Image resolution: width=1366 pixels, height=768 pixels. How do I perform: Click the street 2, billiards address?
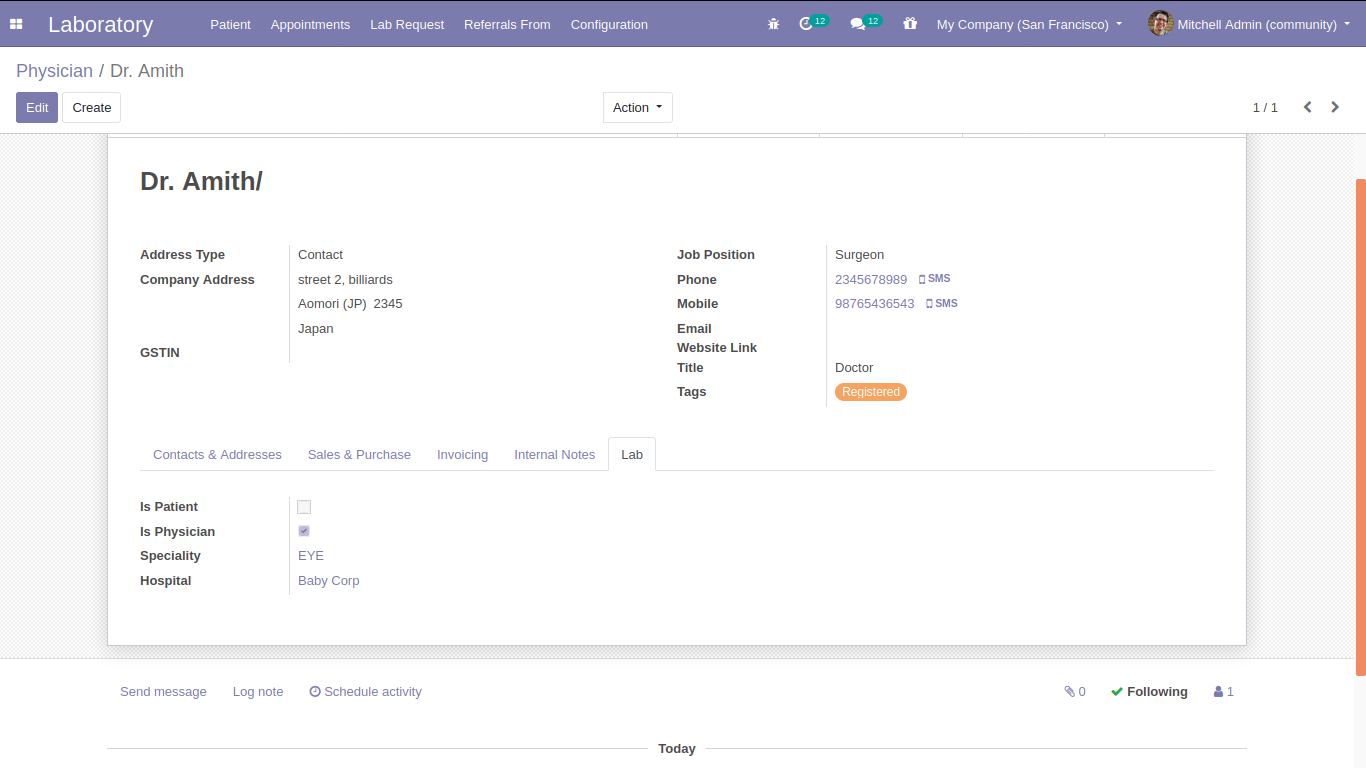pyautogui.click(x=345, y=280)
